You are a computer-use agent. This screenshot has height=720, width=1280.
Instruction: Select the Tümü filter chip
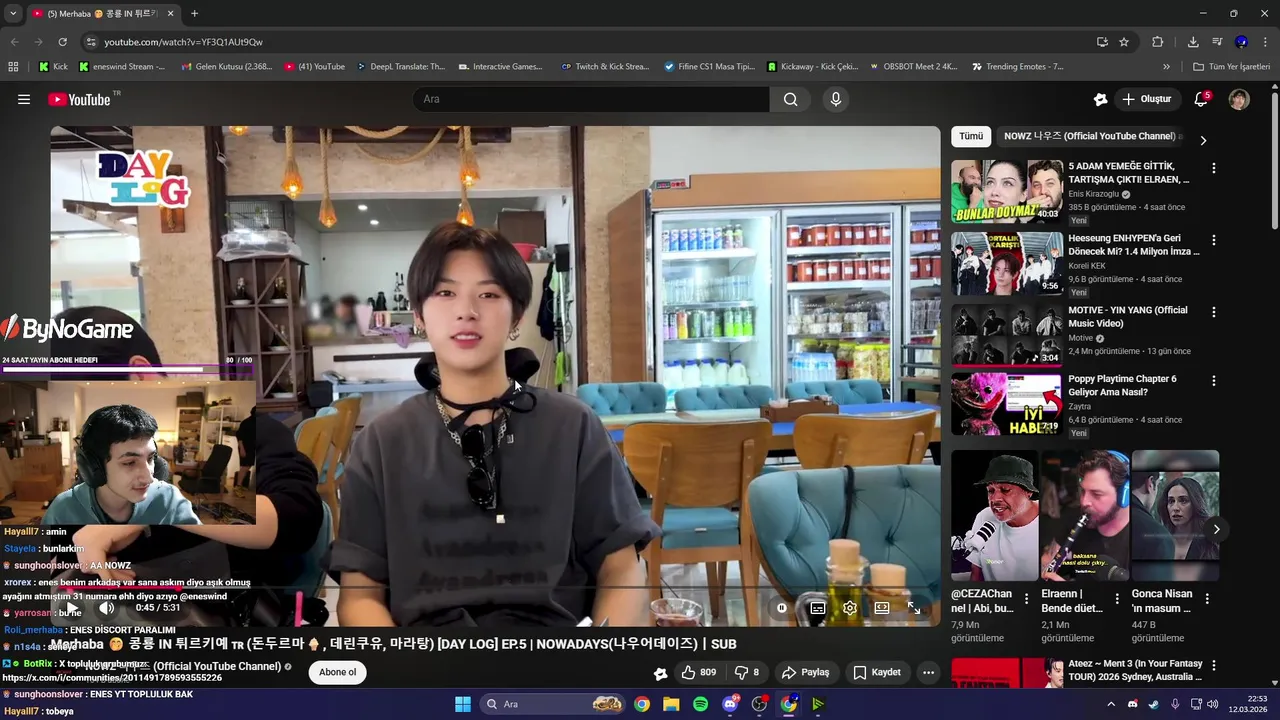point(971,136)
